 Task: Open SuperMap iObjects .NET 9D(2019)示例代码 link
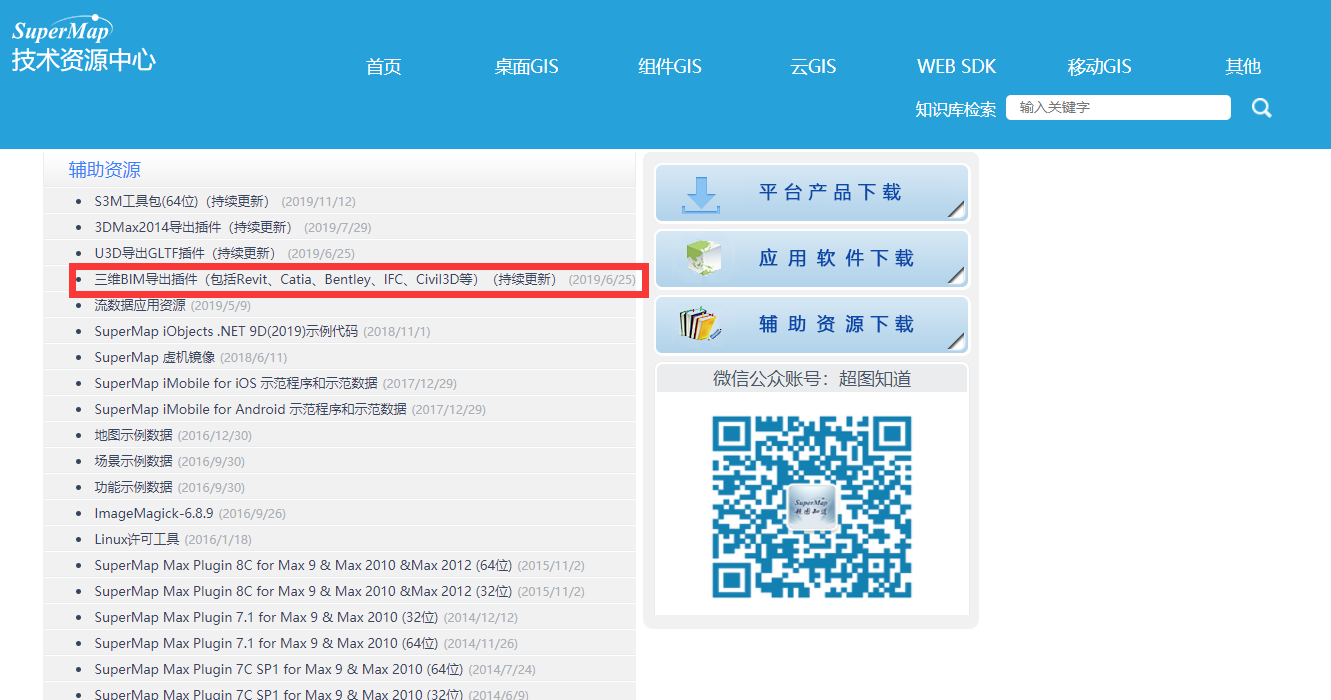pos(226,331)
